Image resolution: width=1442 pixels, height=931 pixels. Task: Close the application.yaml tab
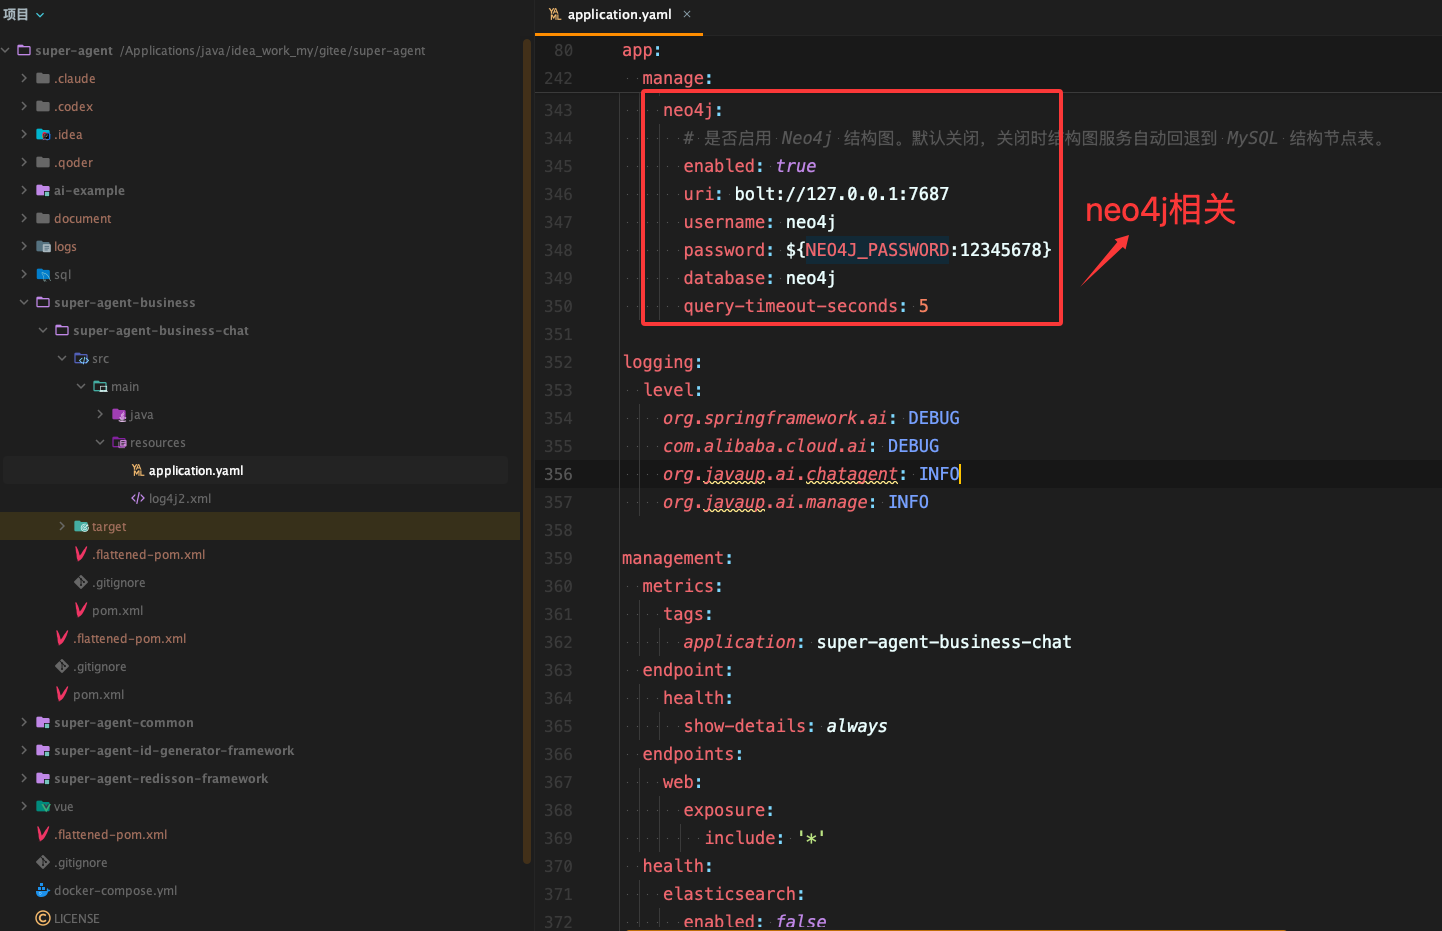687,14
